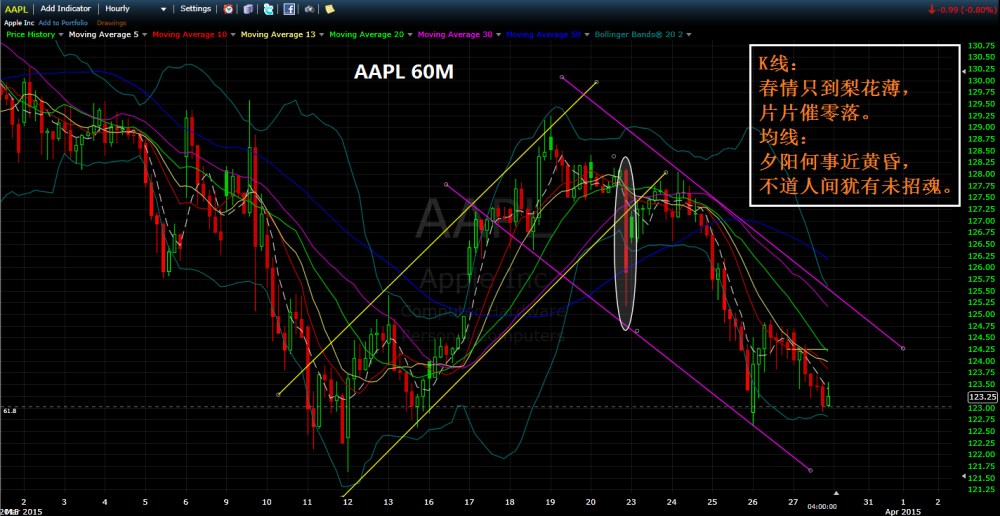Open the Add Indicator menu
Image resolution: width=1000 pixels, height=516 pixels.
pyautogui.click(x=67, y=9)
